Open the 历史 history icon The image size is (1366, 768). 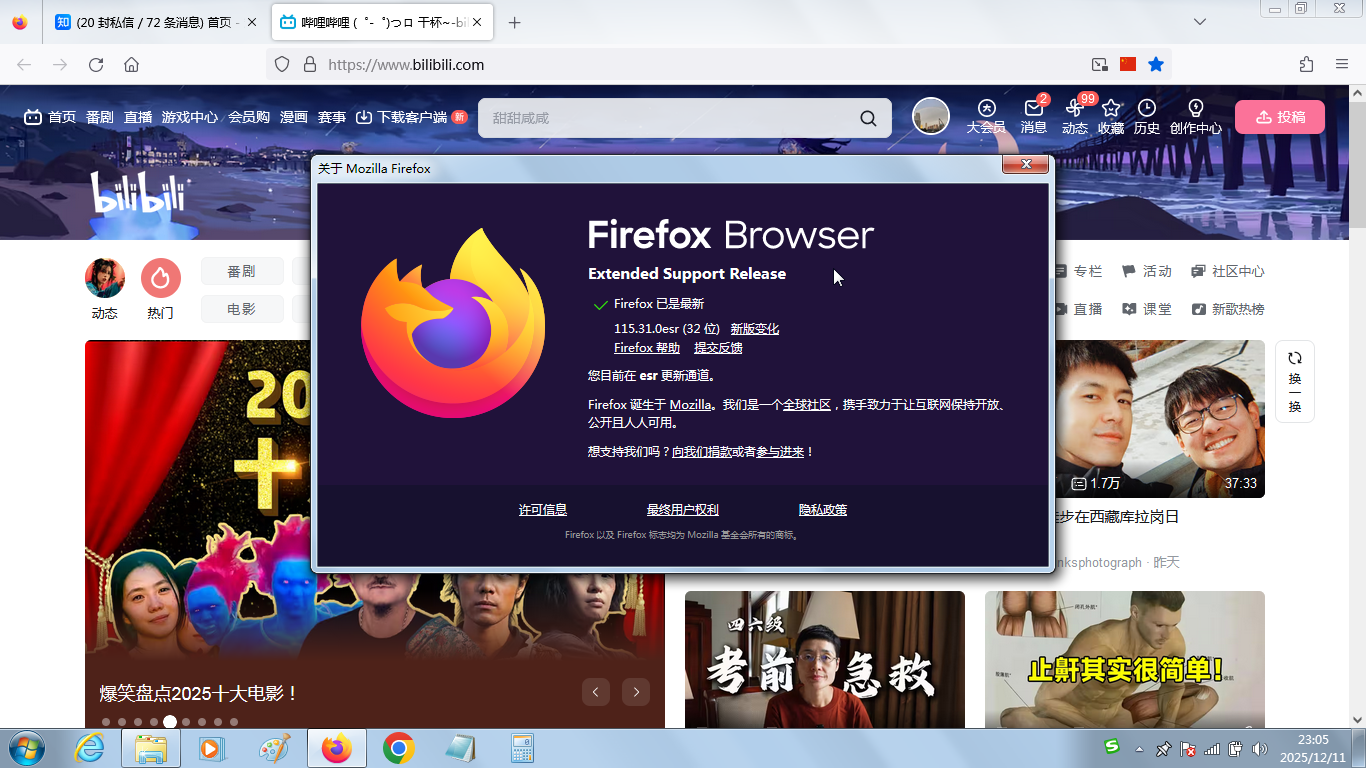[x=1146, y=116]
